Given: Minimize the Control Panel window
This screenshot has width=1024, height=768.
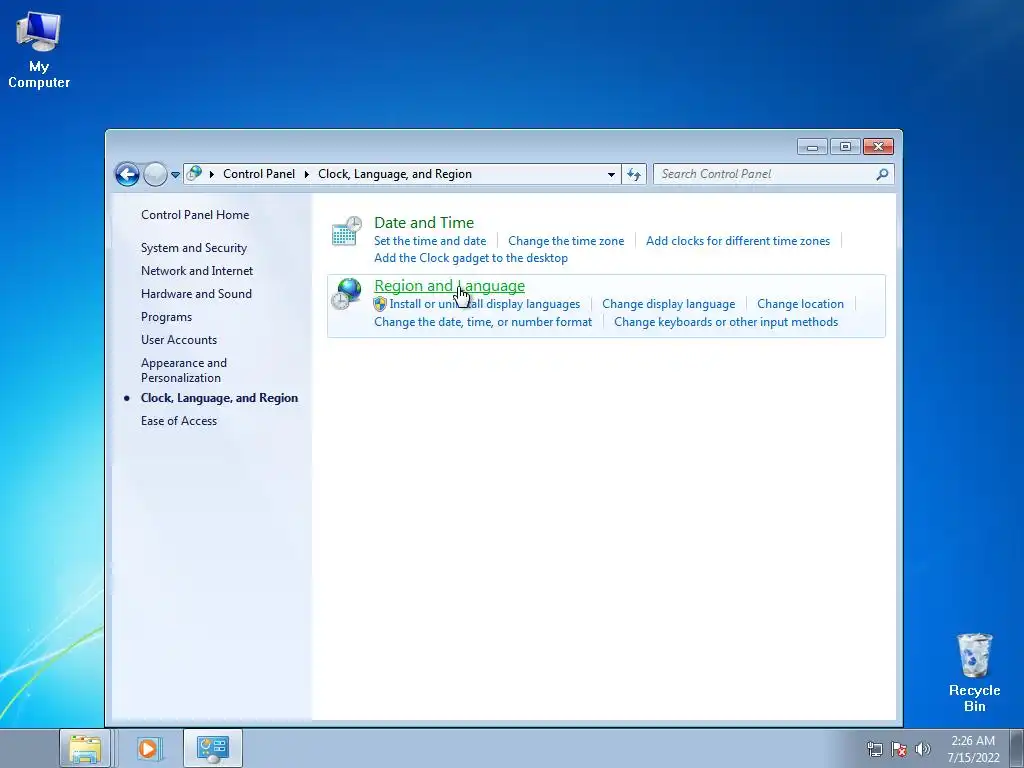Looking at the screenshot, I should 812,147.
